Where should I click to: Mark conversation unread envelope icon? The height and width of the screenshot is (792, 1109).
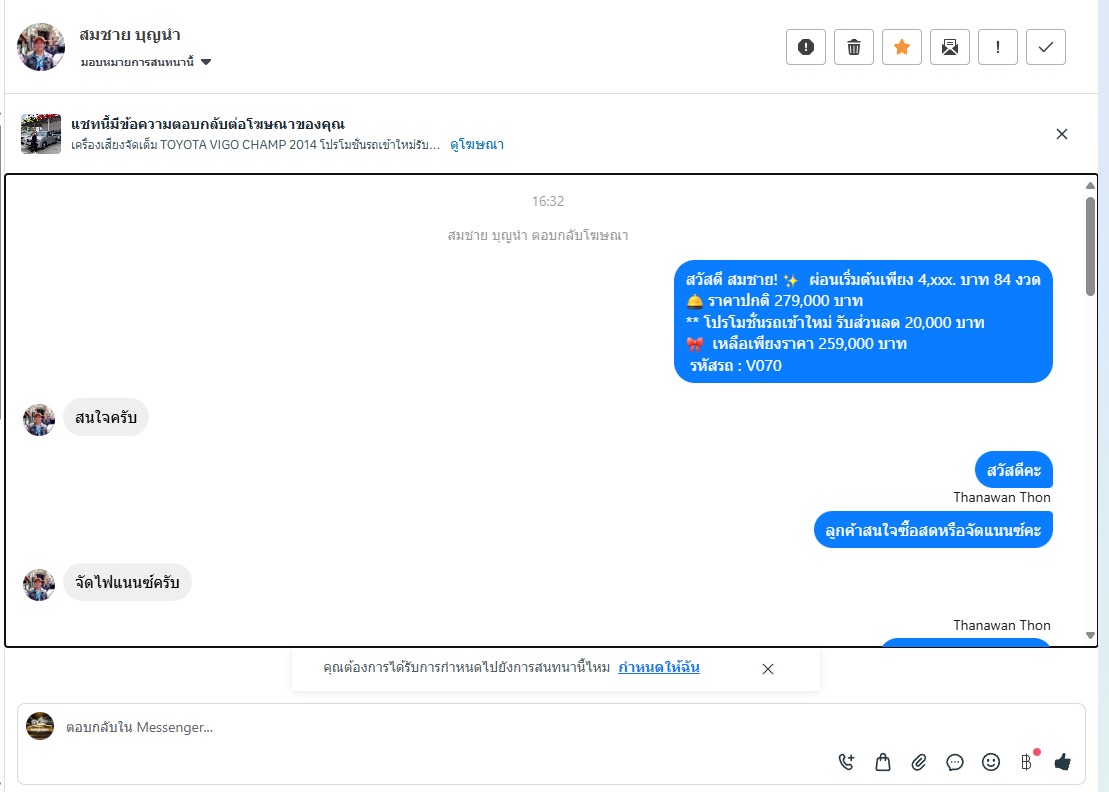pos(950,47)
